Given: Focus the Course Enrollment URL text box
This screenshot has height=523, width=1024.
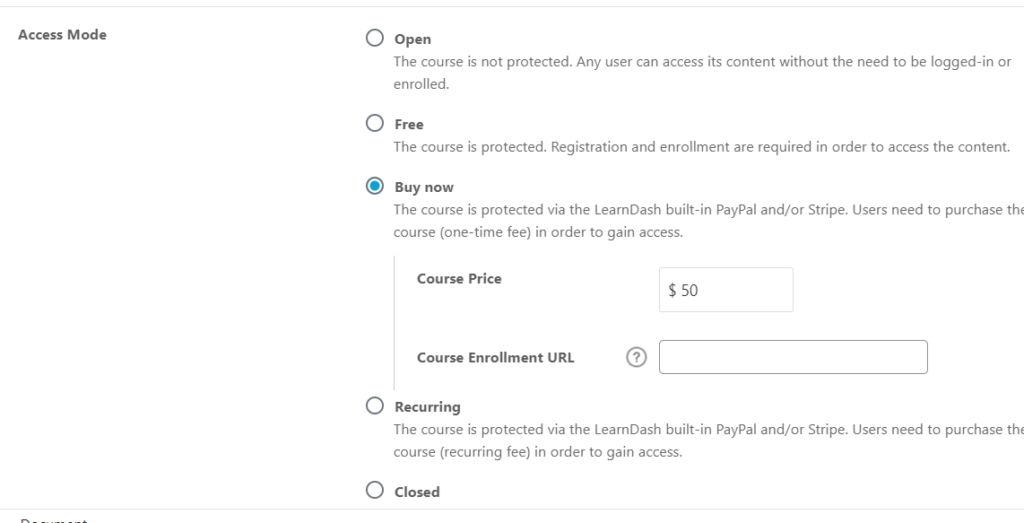Looking at the screenshot, I should point(793,357).
